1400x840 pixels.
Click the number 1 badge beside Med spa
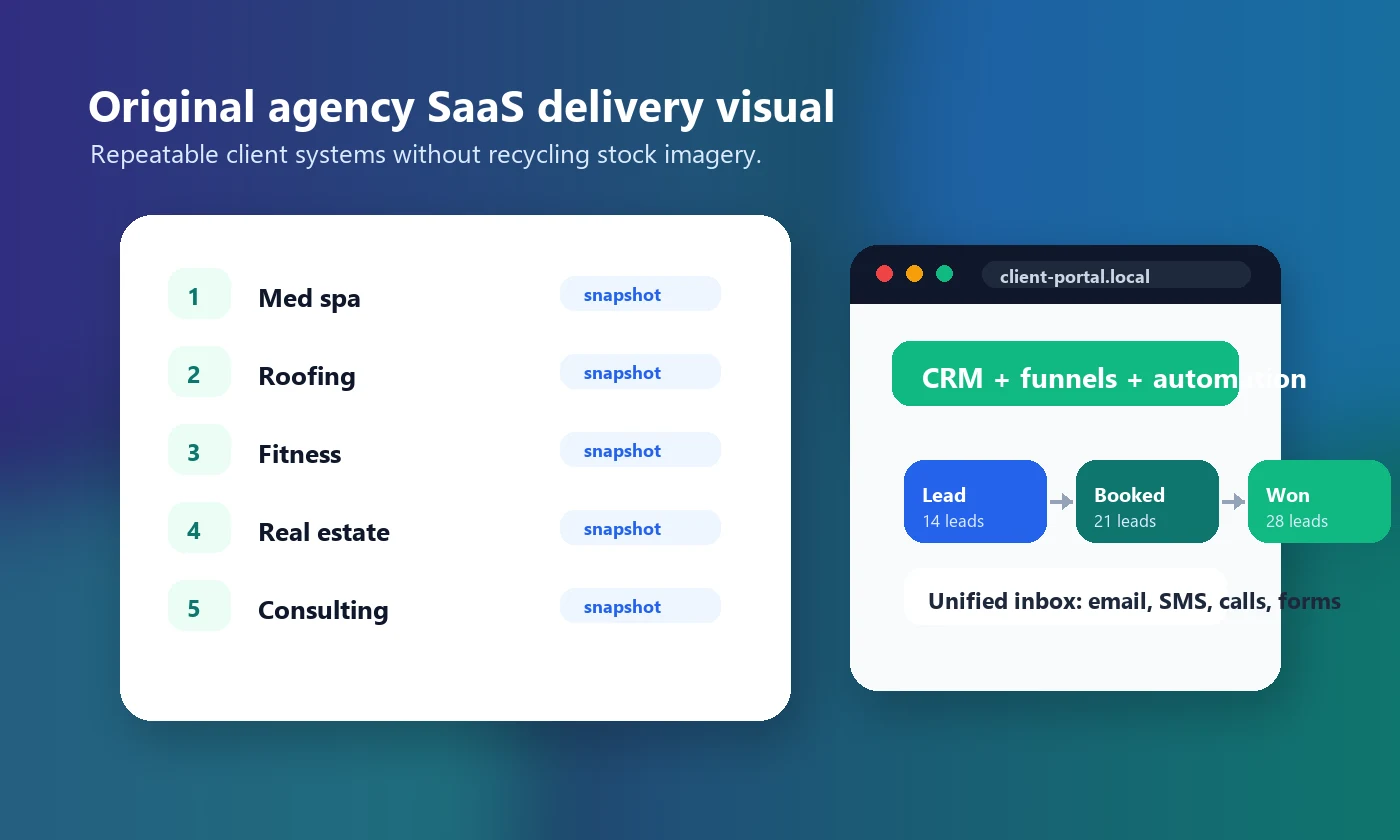(199, 294)
